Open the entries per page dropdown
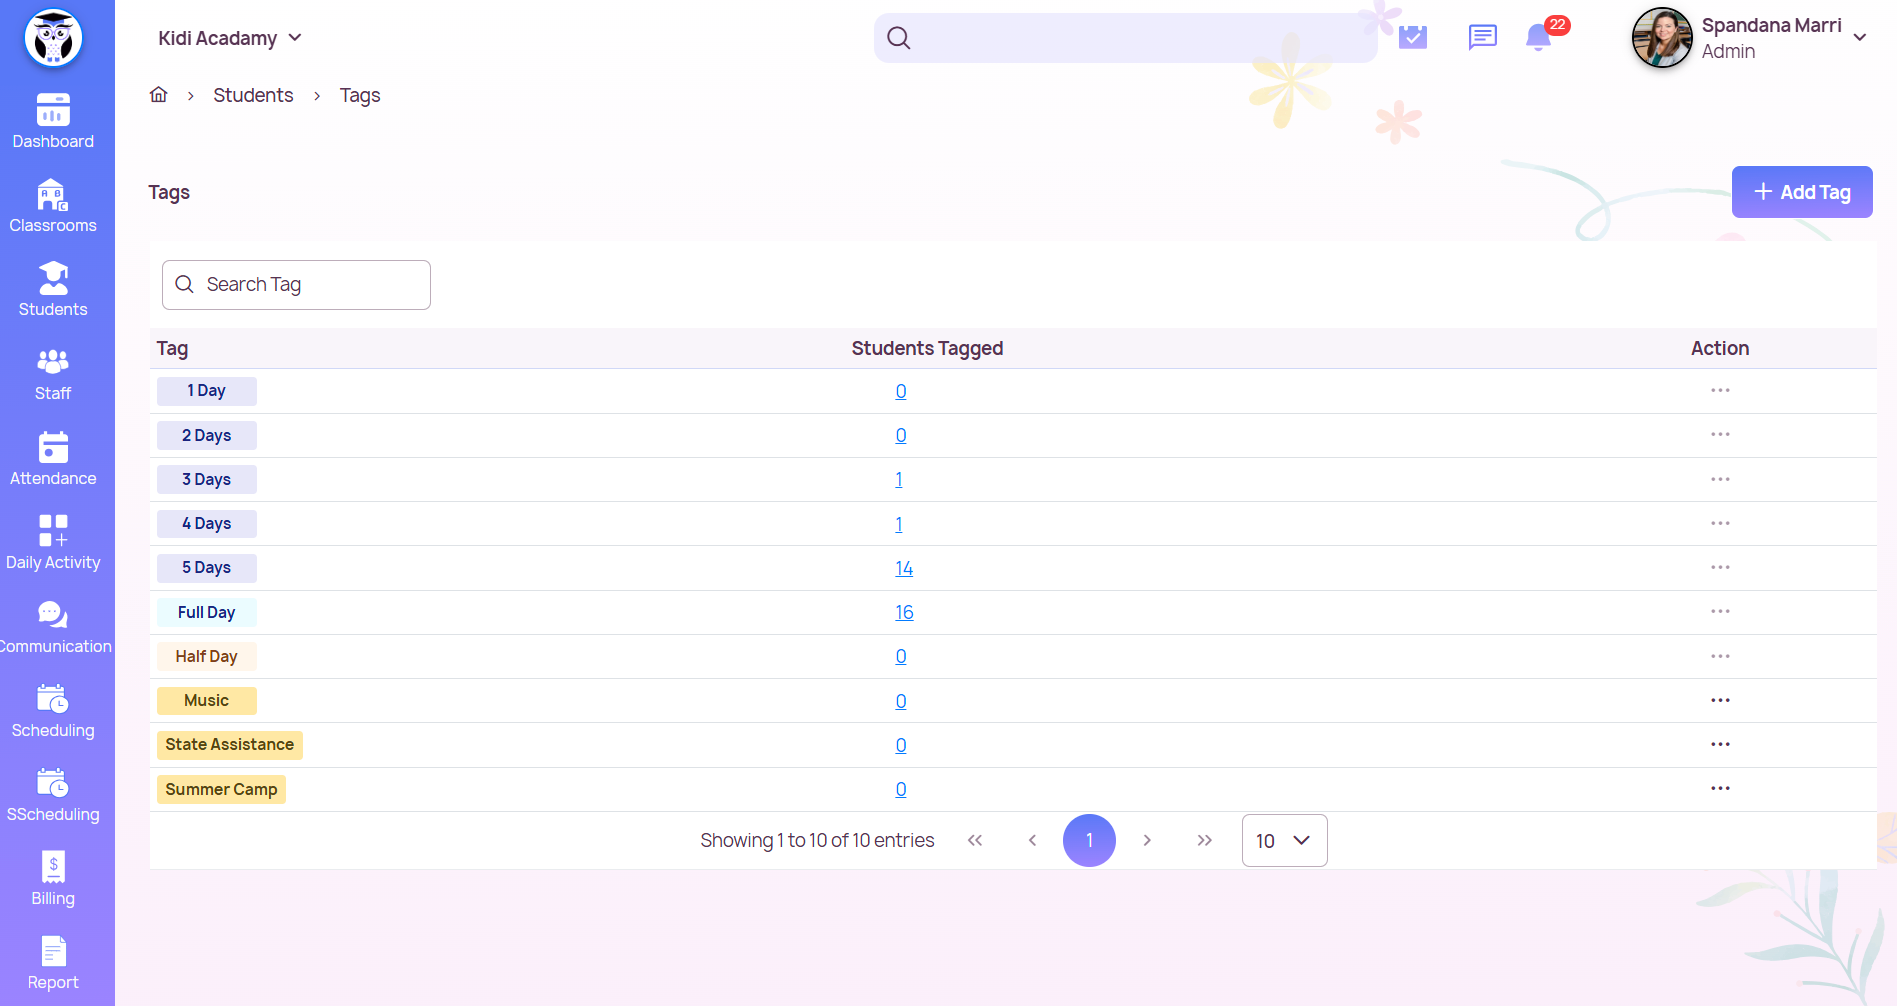Image resolution: width=1897 pixels, height=1006 pixels. coord(1284,841)
